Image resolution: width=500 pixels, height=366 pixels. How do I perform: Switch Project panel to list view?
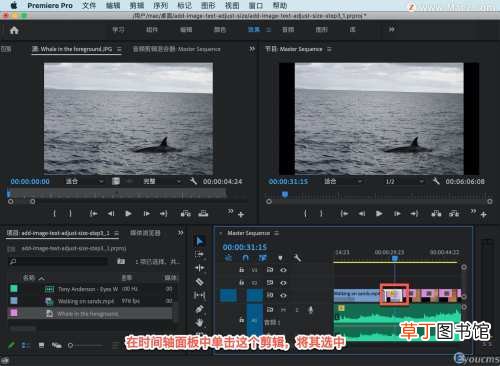26,345
